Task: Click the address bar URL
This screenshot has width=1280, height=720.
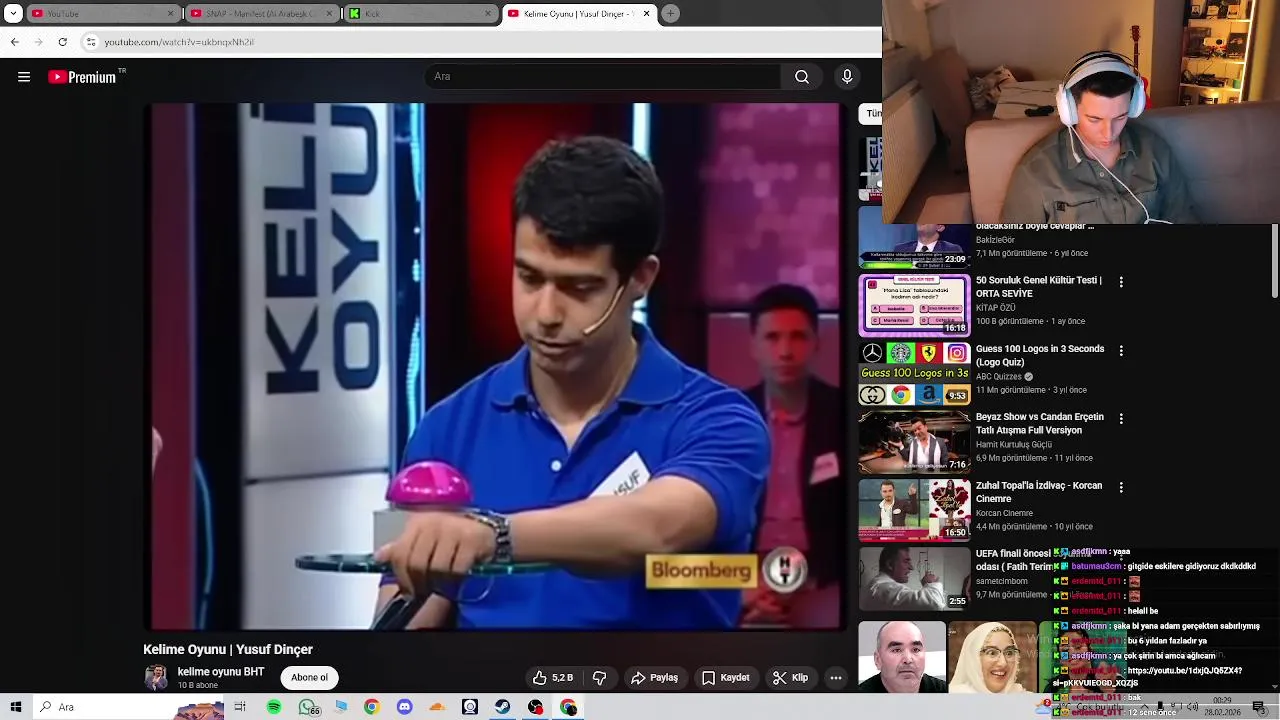Action: 179,42
